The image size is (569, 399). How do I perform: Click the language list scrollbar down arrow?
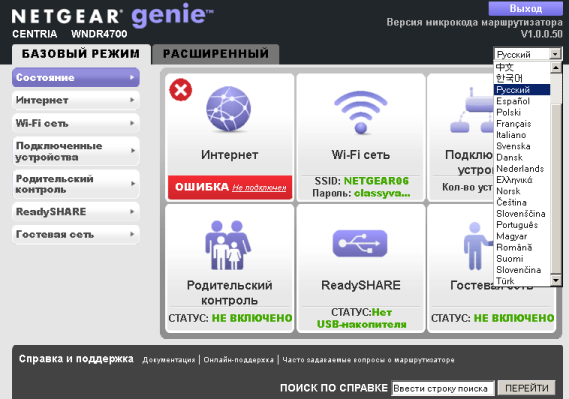(x=556, y=280)
